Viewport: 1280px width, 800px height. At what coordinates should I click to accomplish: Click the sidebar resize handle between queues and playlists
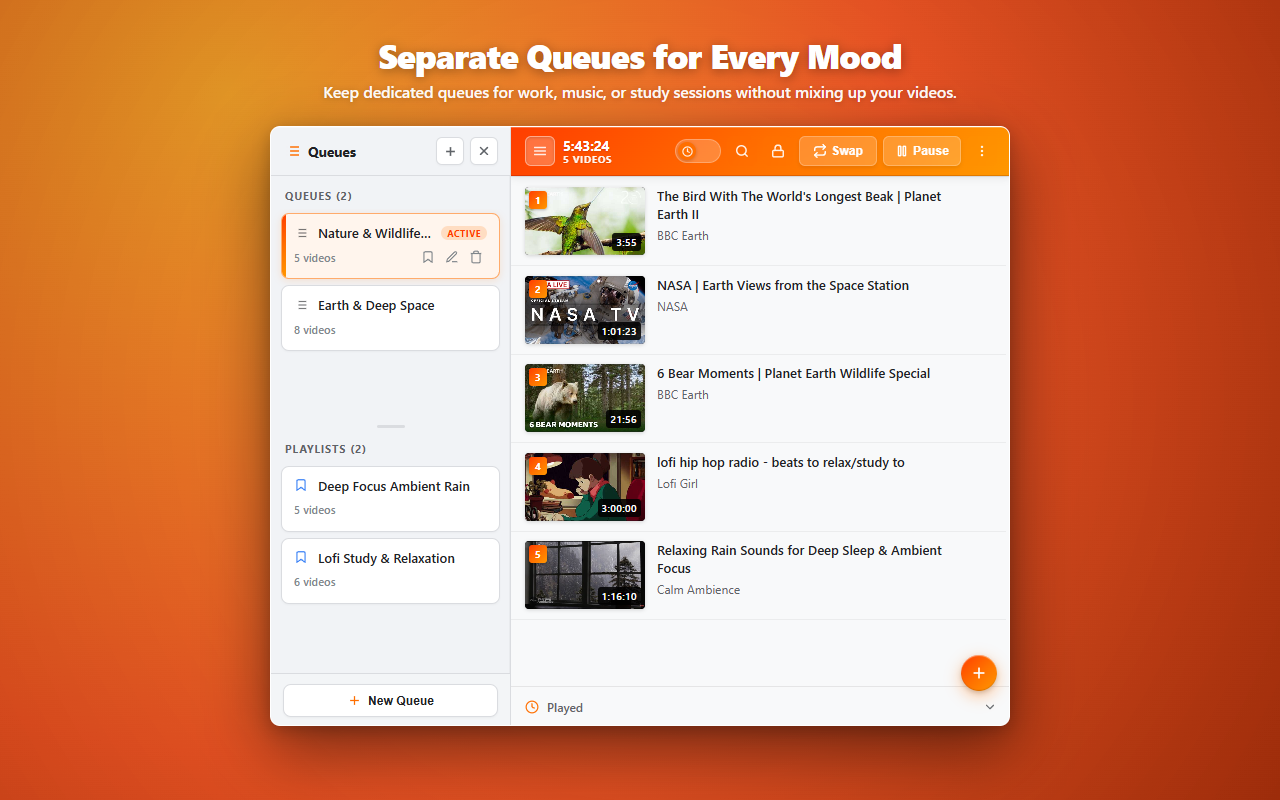click(x=391, y=426)
